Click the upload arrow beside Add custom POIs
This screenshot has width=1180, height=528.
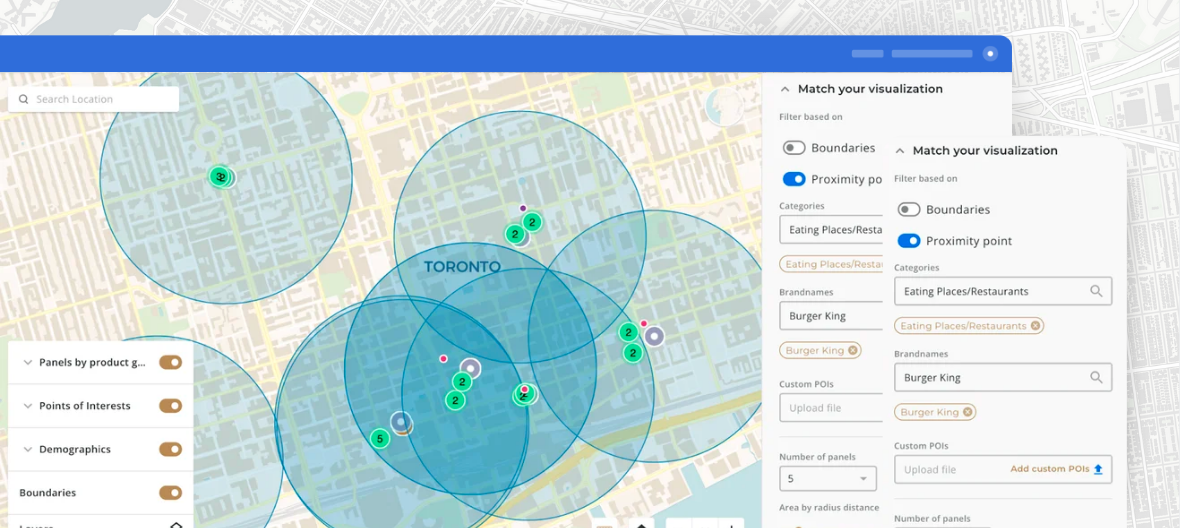[1098, 469]
